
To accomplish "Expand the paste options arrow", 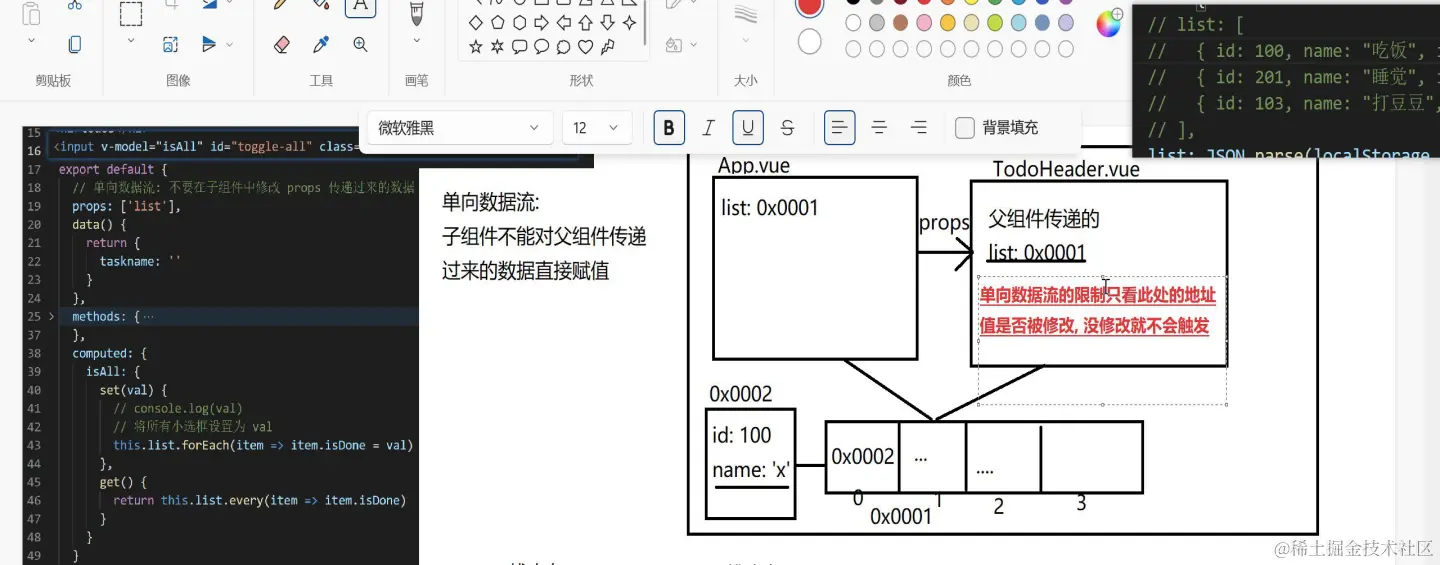I will (x=31, y=41).
